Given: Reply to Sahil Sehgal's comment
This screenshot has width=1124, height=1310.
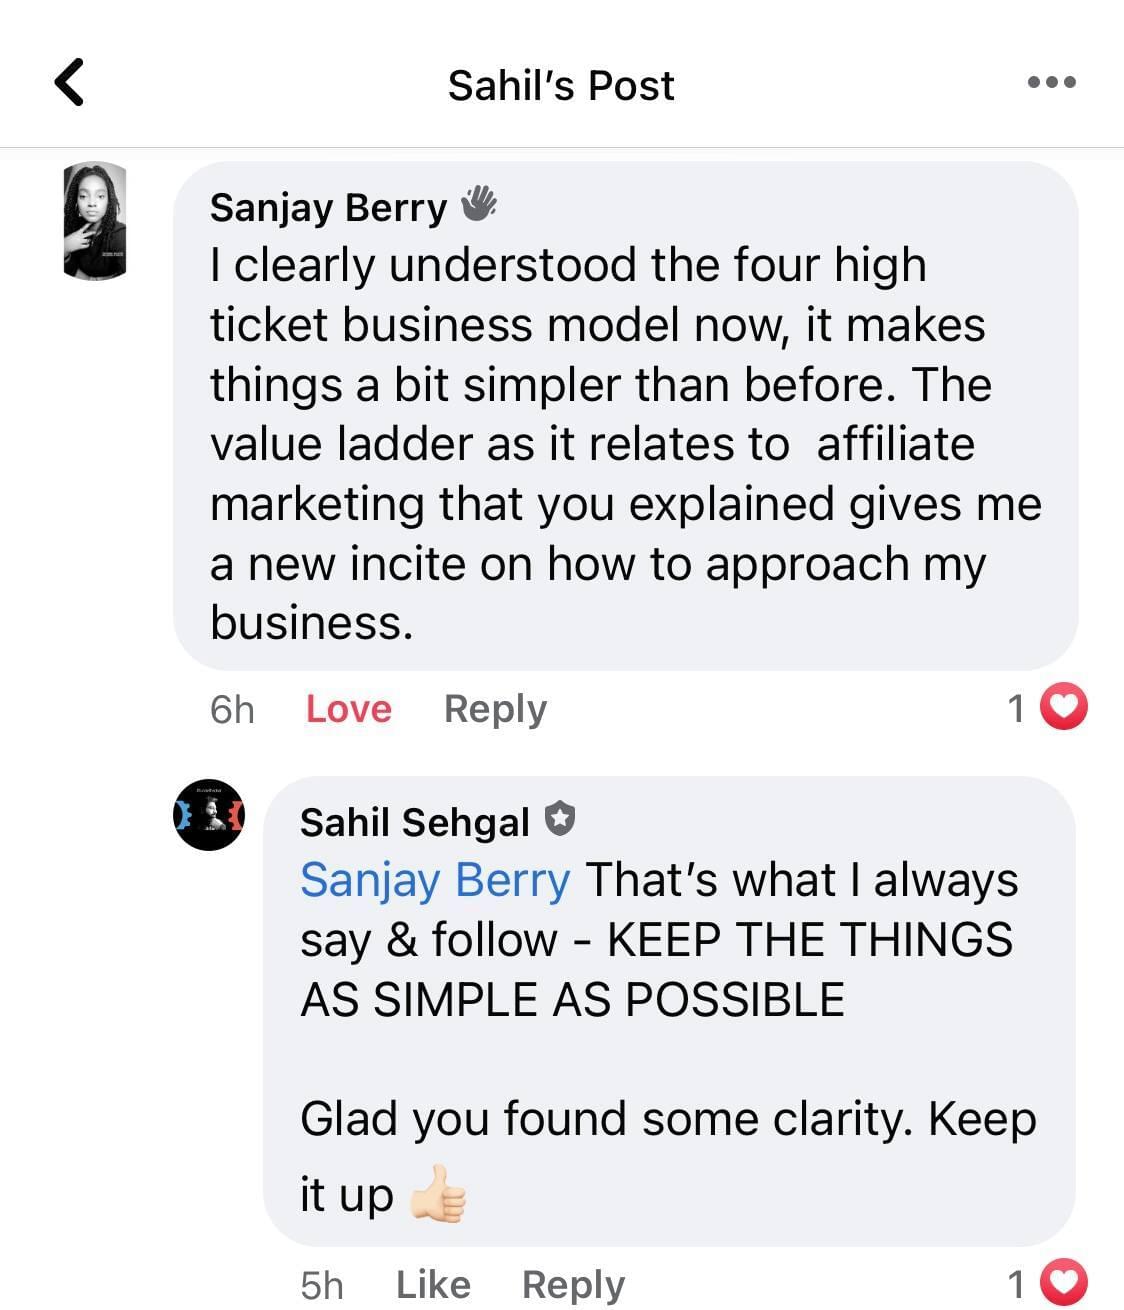Looking at the screenshot, I should click(573, 1284).
